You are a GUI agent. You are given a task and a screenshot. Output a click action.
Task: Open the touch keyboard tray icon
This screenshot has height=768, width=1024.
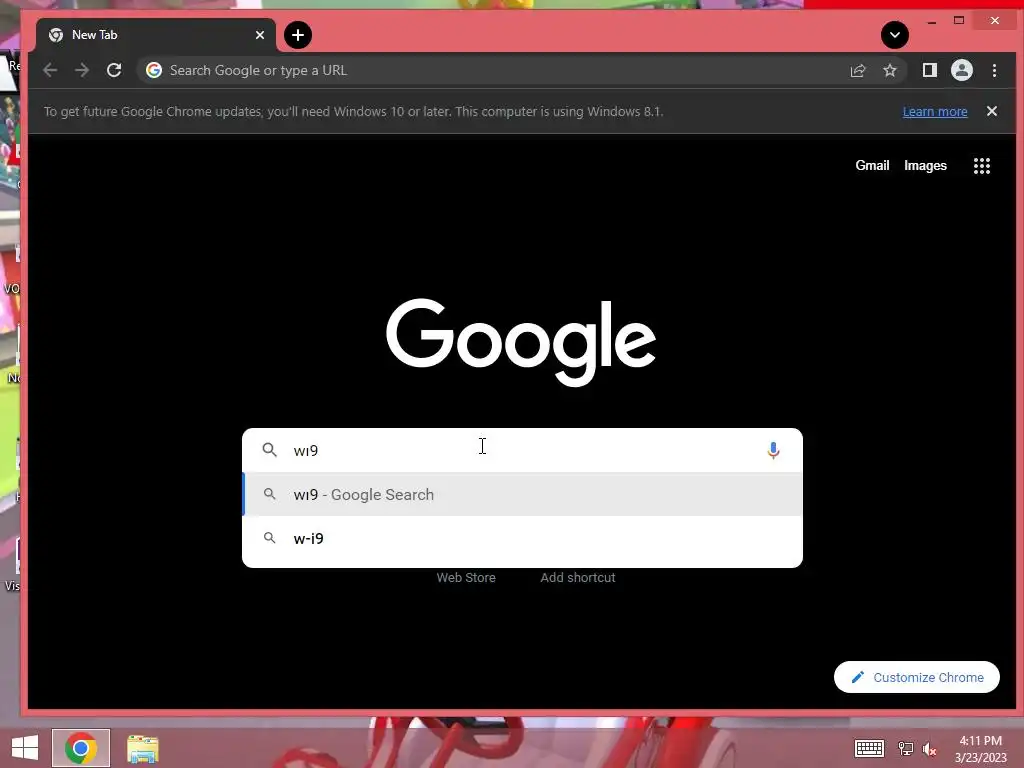(870, 748)
